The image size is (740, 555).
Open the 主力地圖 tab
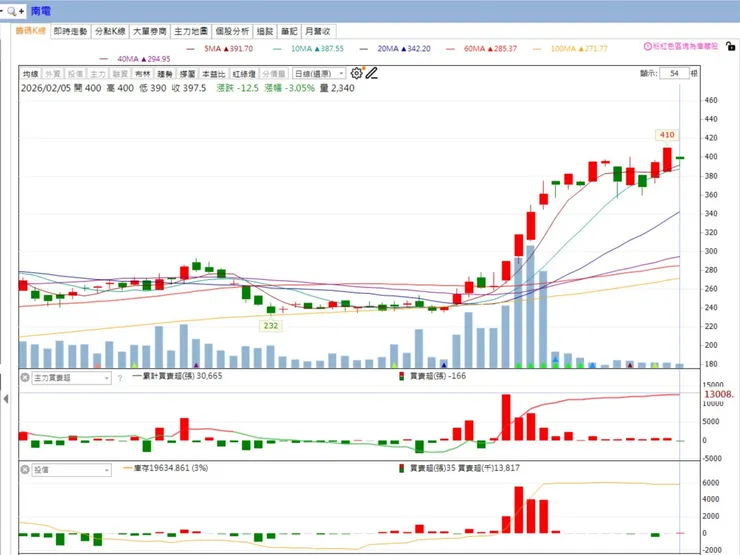(x=191, y=31)
